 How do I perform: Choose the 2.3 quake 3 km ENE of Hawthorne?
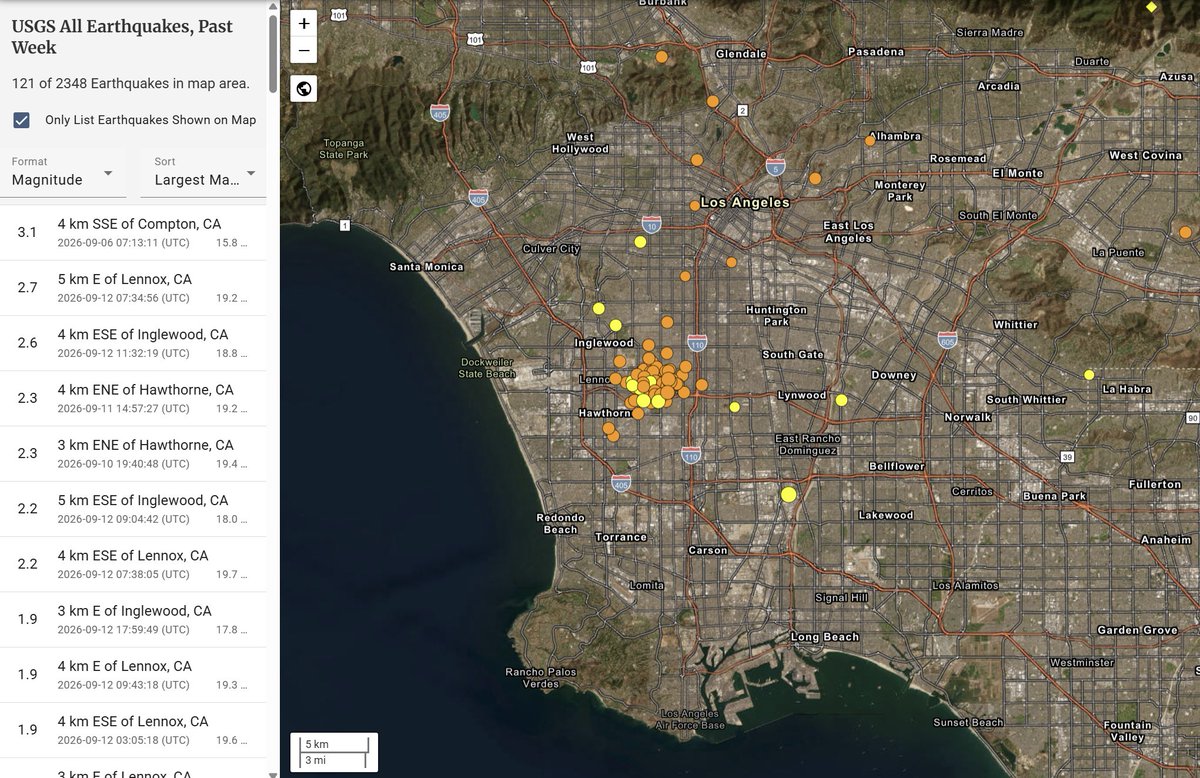coord(133,454)
